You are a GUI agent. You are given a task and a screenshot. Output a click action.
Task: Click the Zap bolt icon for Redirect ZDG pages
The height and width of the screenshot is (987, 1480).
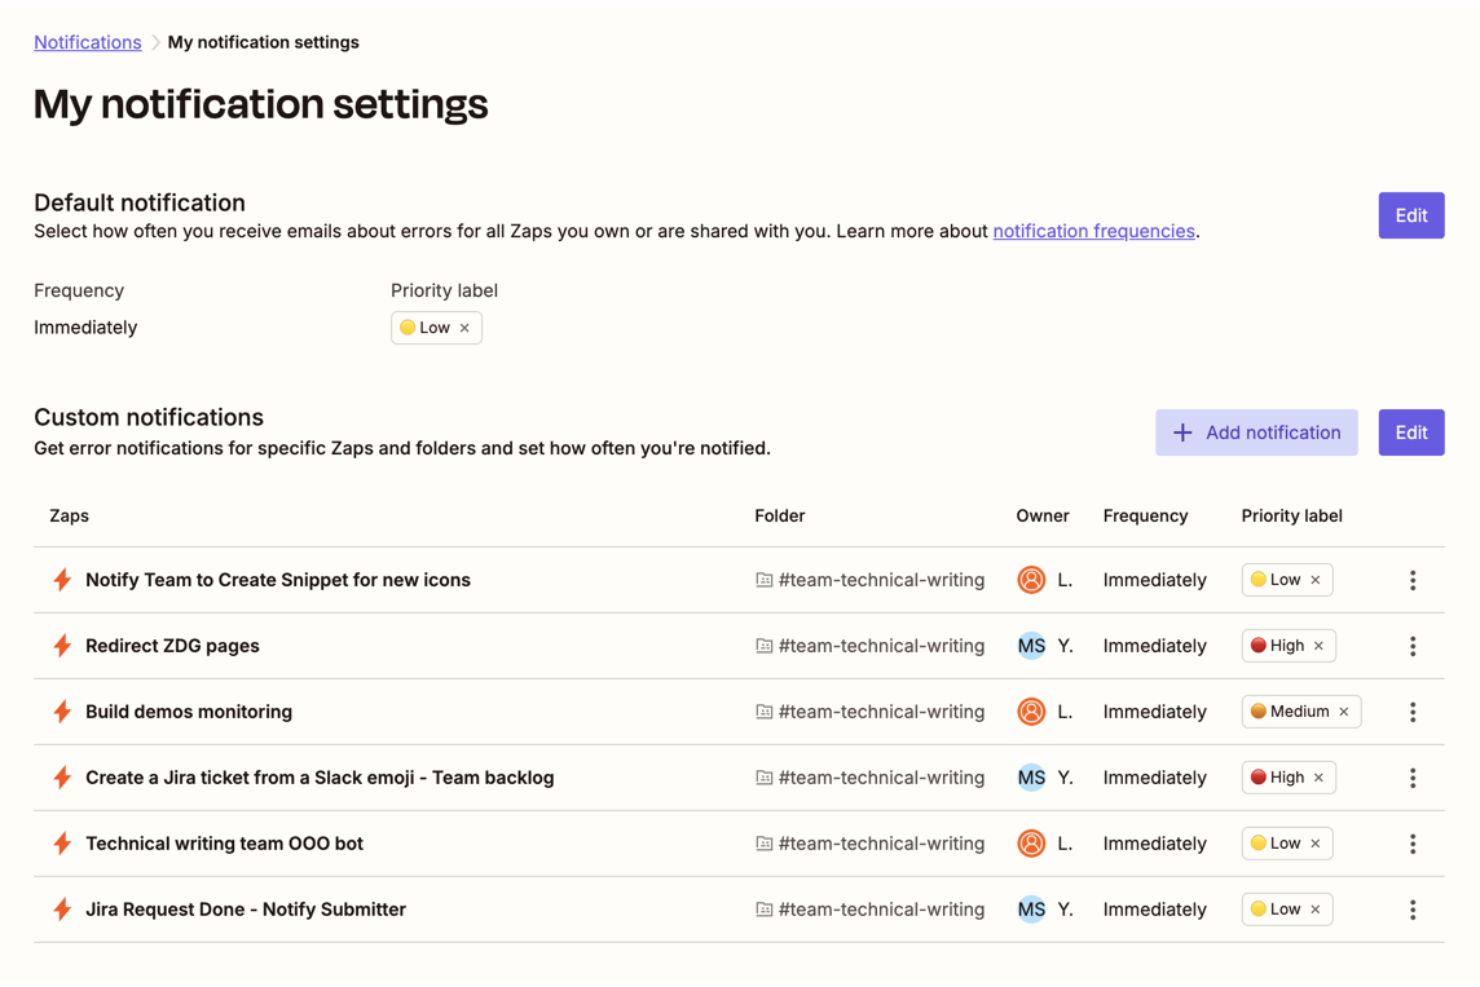click(62, 646)
